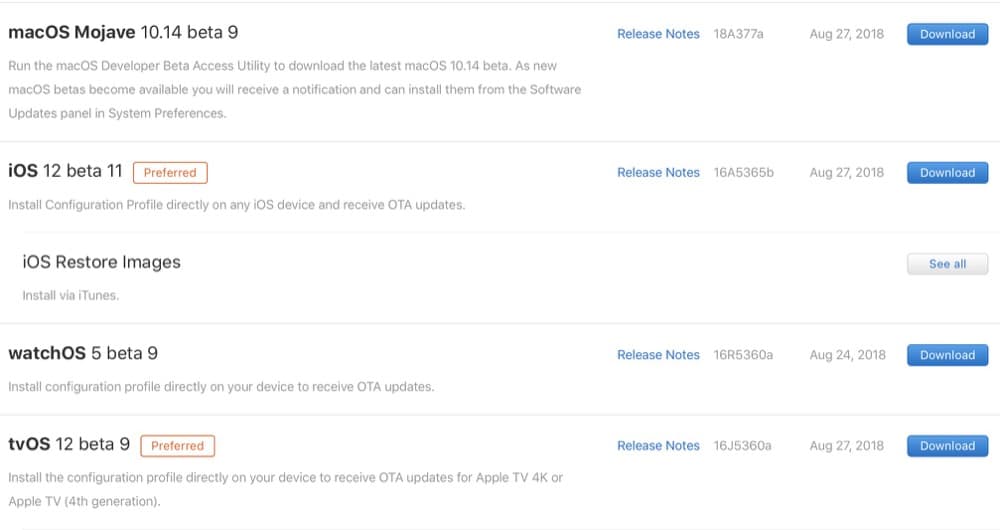The width and height of the screenshot is (1000, 530).
Task: Select the iOS Restore Images heading
Action: (x=101, y=262)
